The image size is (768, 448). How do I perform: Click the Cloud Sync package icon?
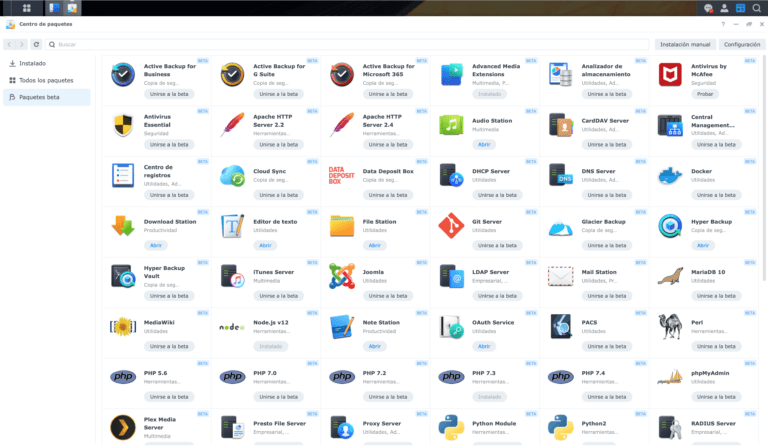pyautogui.click(x=233, y=176)
